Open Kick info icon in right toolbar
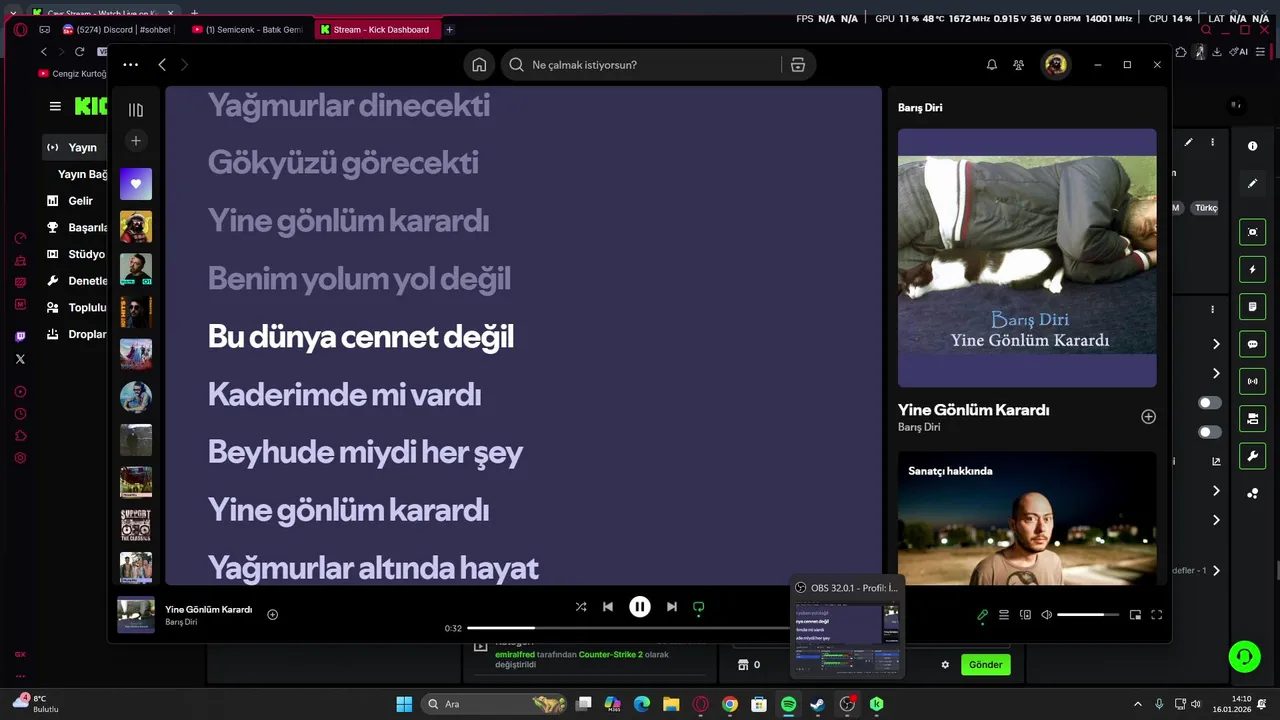 [x=1253, y=146]
